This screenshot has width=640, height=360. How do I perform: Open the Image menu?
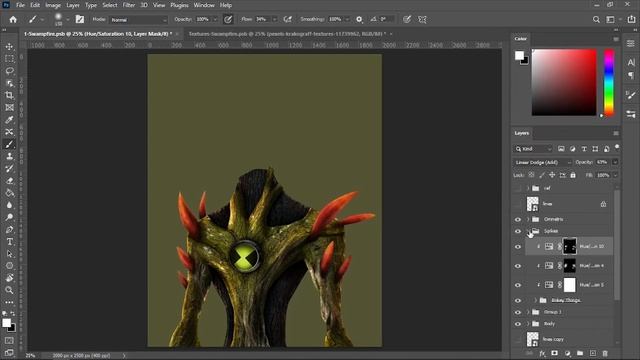tap(53, 5)
